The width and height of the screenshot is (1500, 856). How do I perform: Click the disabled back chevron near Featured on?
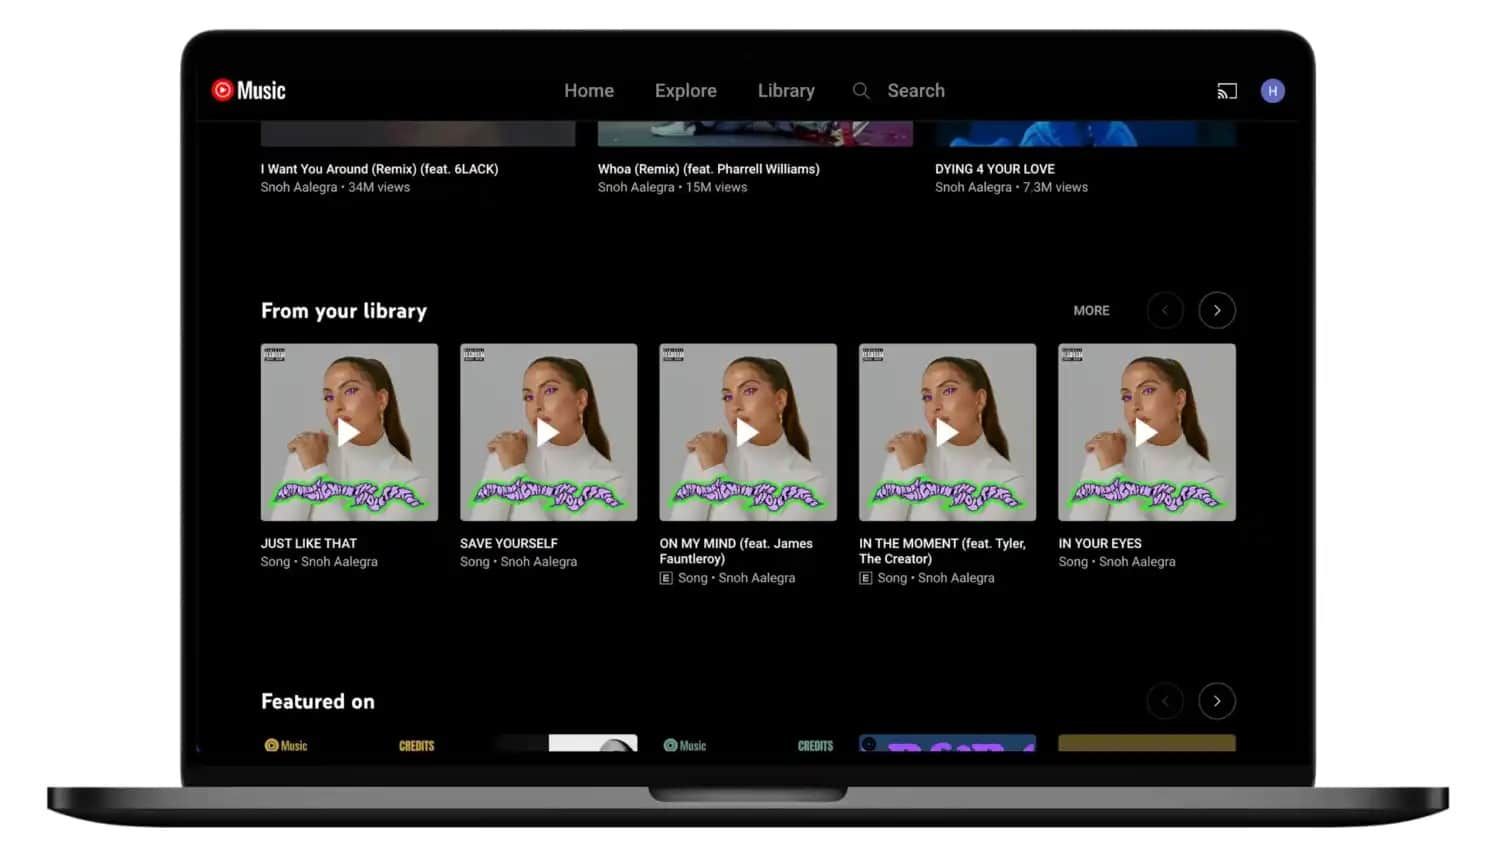coord(1165,700)
